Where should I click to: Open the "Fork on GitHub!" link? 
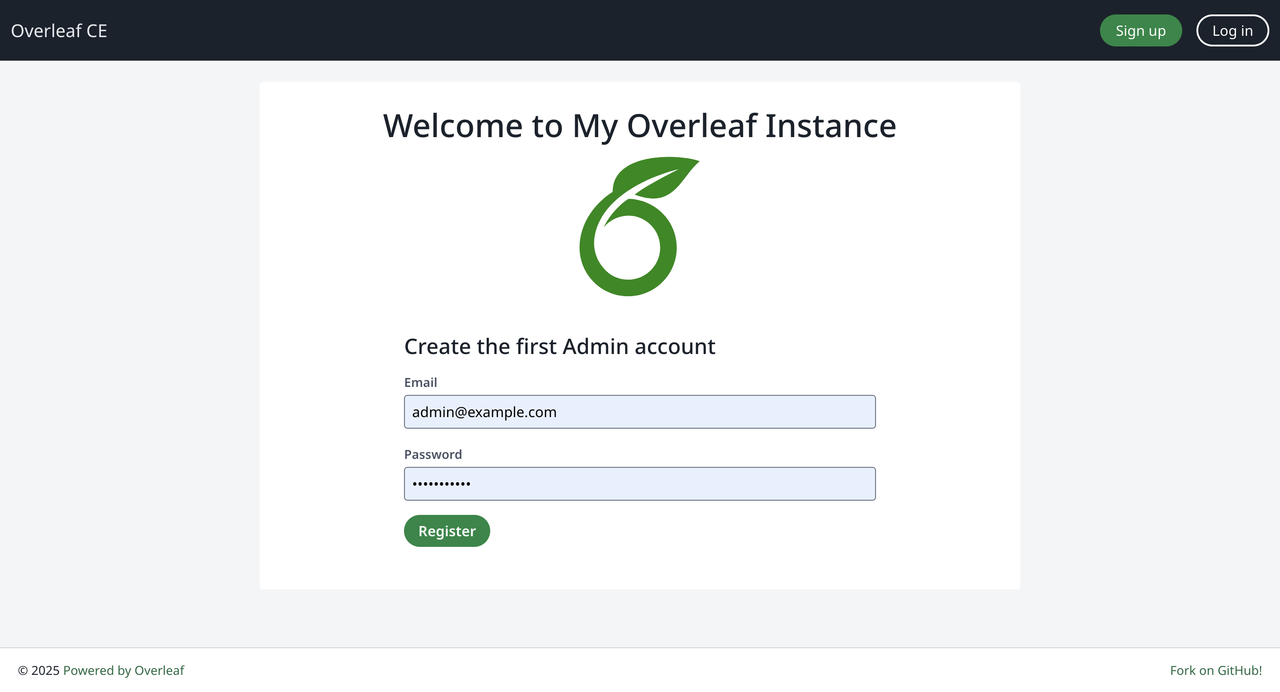pos(1215,670)
